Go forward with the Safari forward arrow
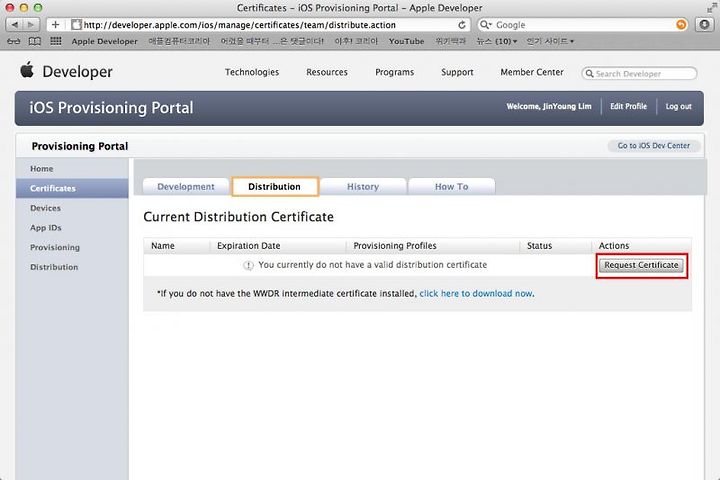Image resolution: width=720 pixels, height=480 pixels. [x=31, y=24]
